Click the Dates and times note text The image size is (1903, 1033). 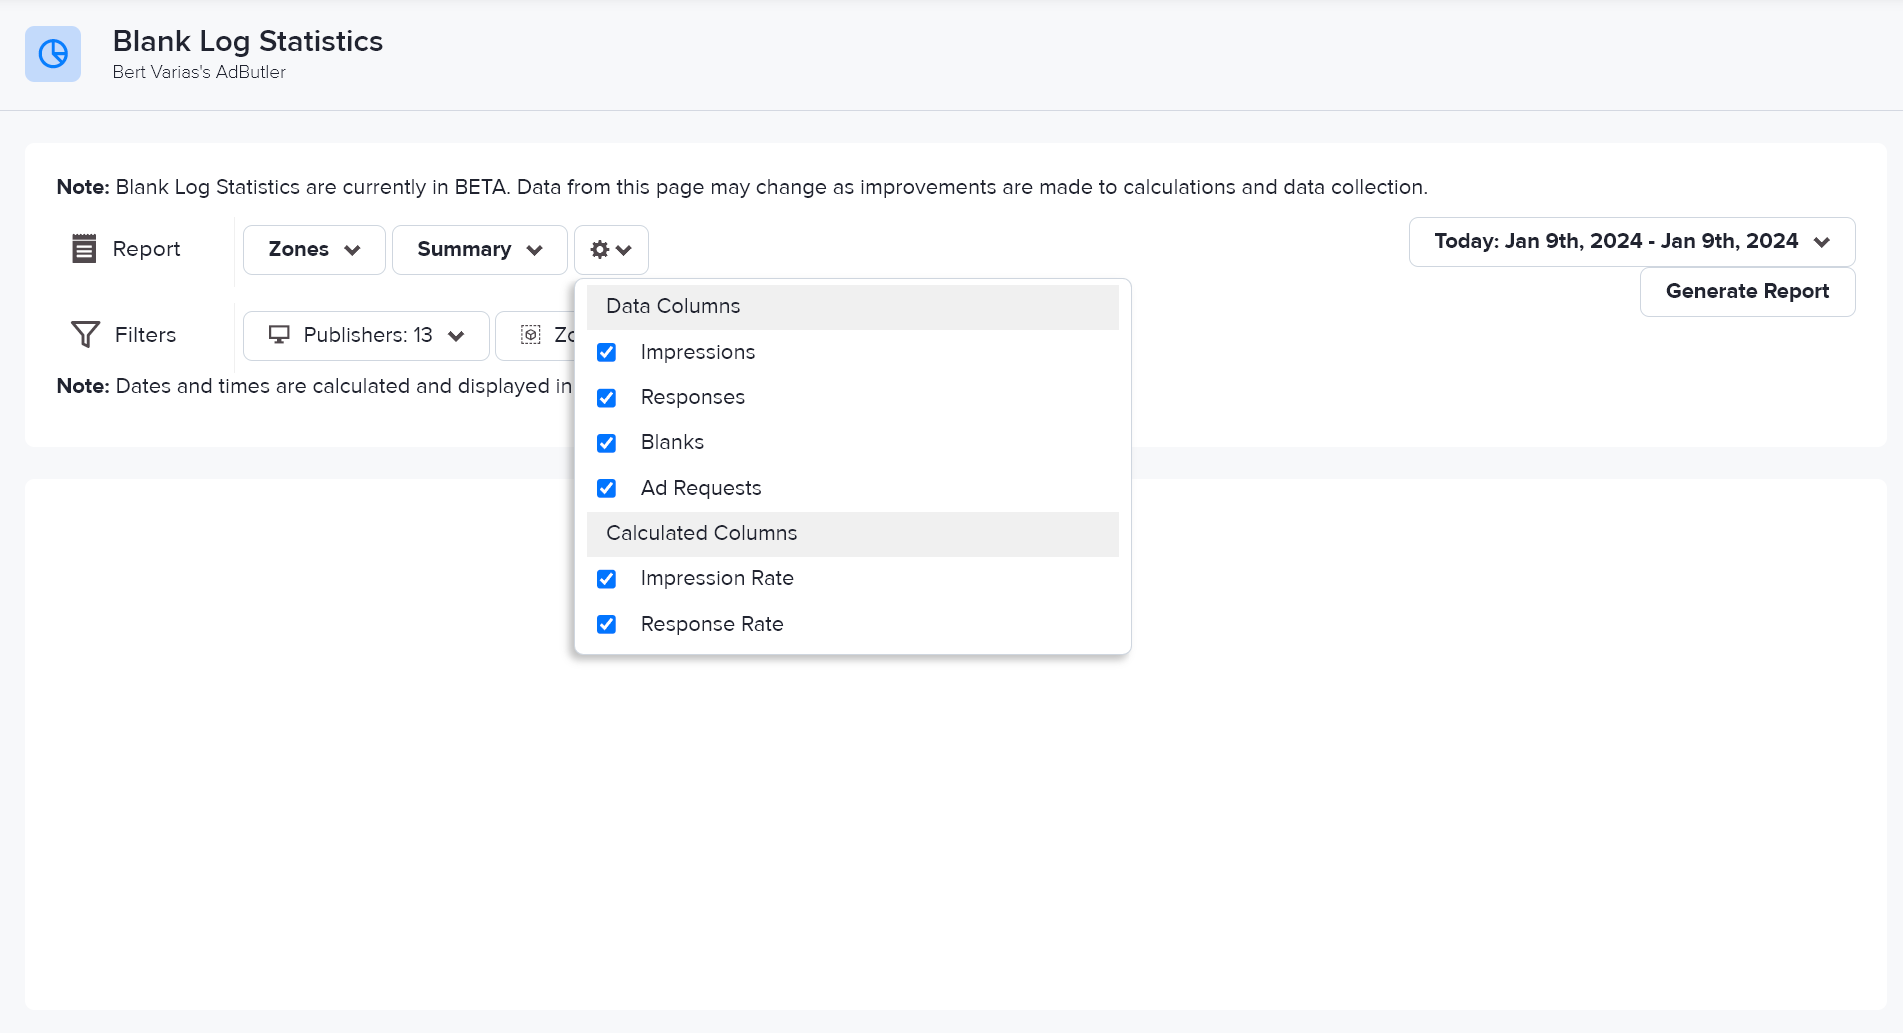pyautogui.click(x=315, y=386)
